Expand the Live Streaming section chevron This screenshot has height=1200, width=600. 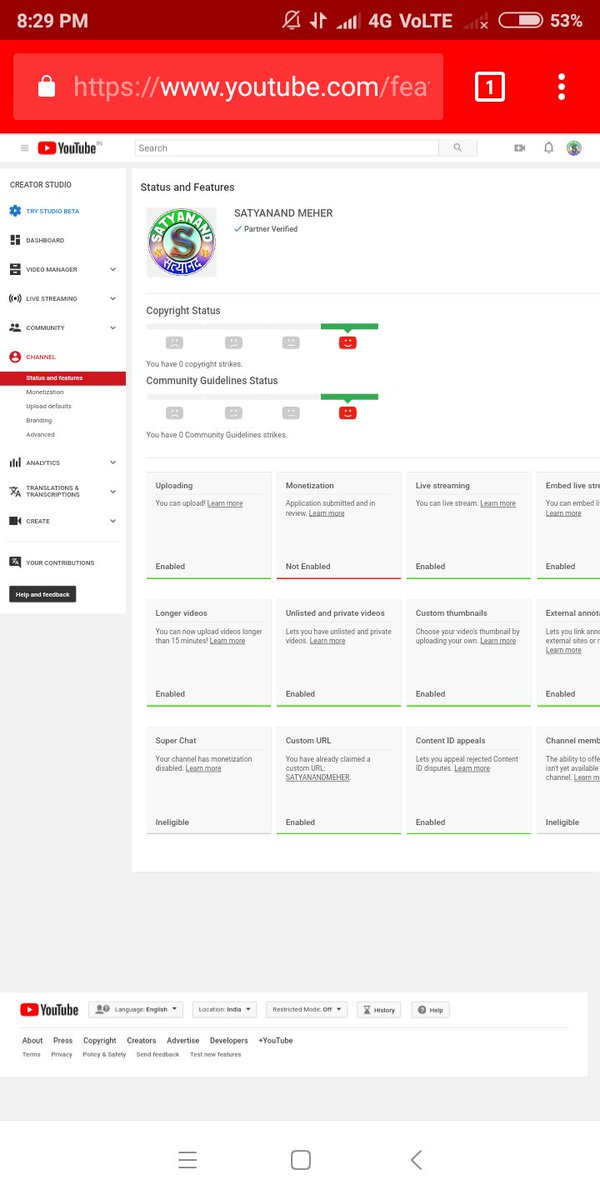113,298
